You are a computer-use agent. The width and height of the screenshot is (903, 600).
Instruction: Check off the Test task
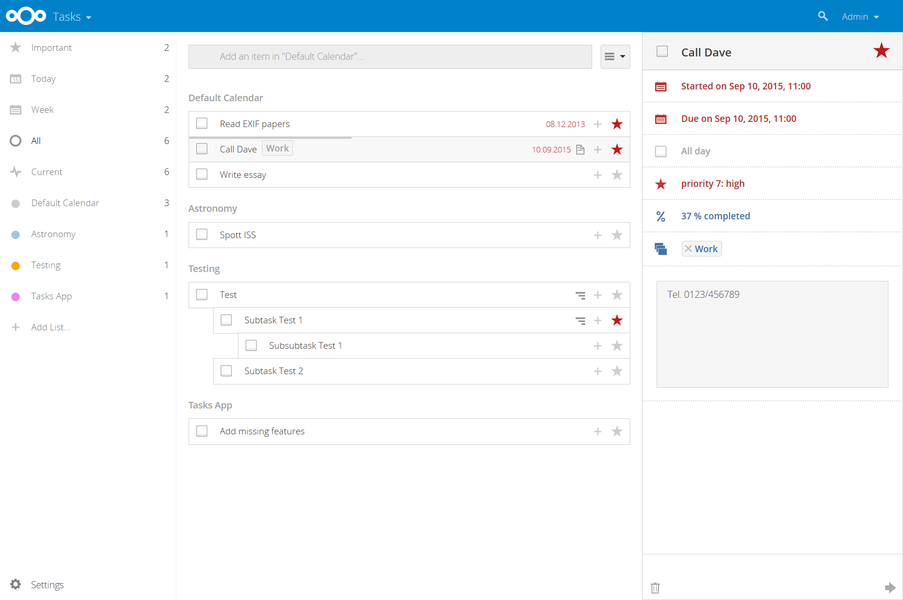click(202, 294)
